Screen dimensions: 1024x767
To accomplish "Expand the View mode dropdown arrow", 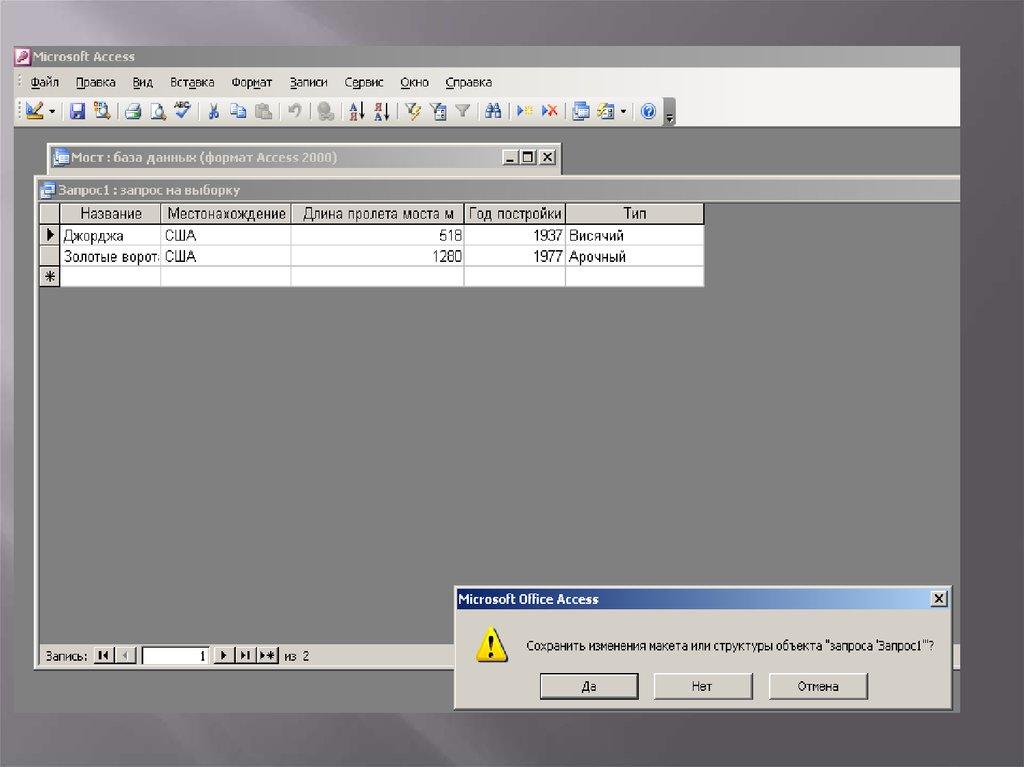I will [52, 112].
